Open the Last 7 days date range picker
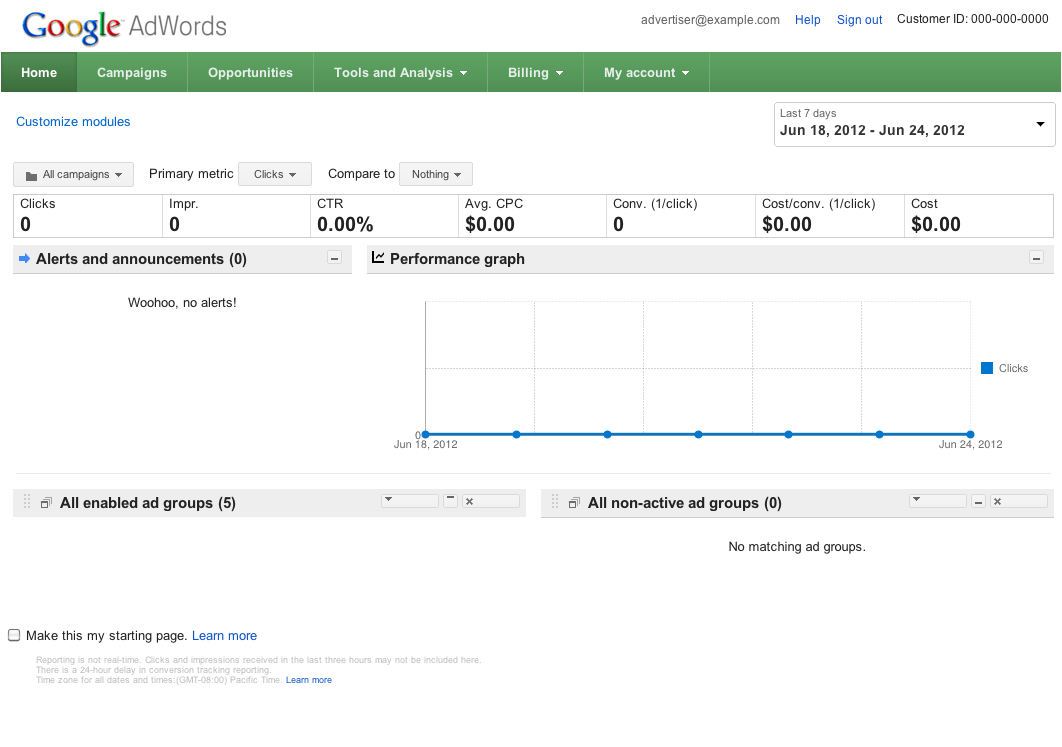 pos(915,124)
